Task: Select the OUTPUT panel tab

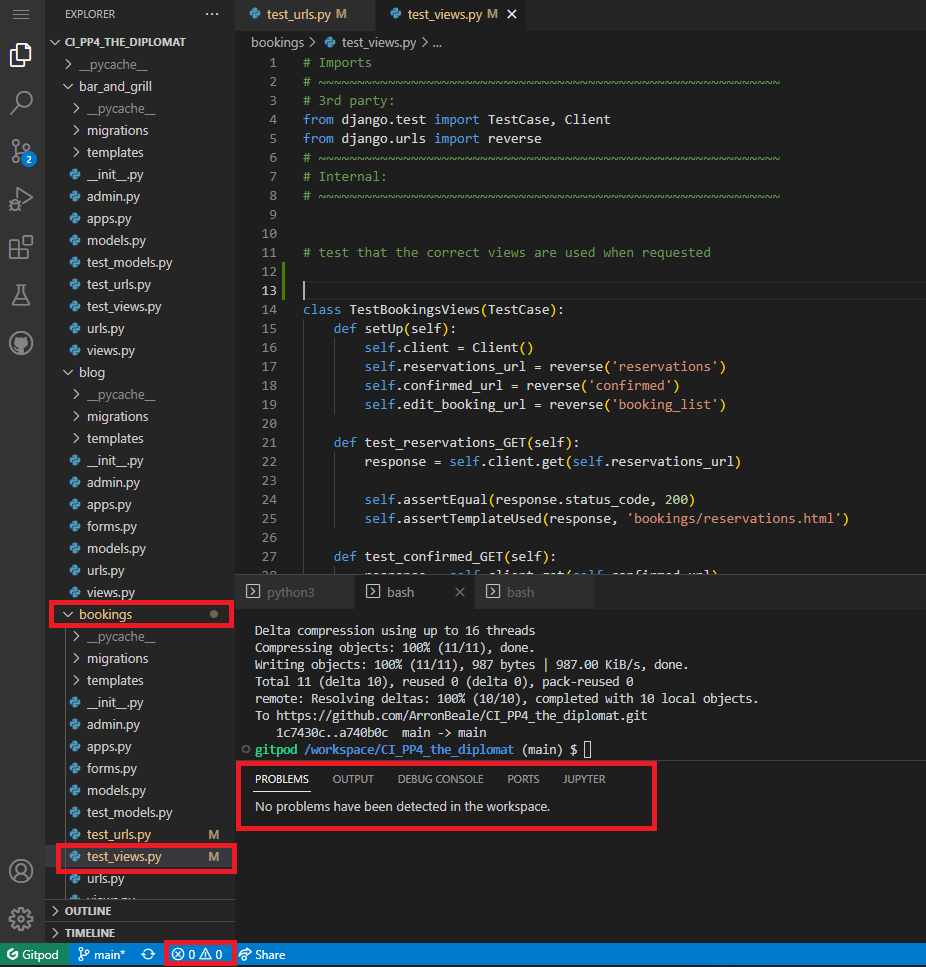Action: coord(353,779)
